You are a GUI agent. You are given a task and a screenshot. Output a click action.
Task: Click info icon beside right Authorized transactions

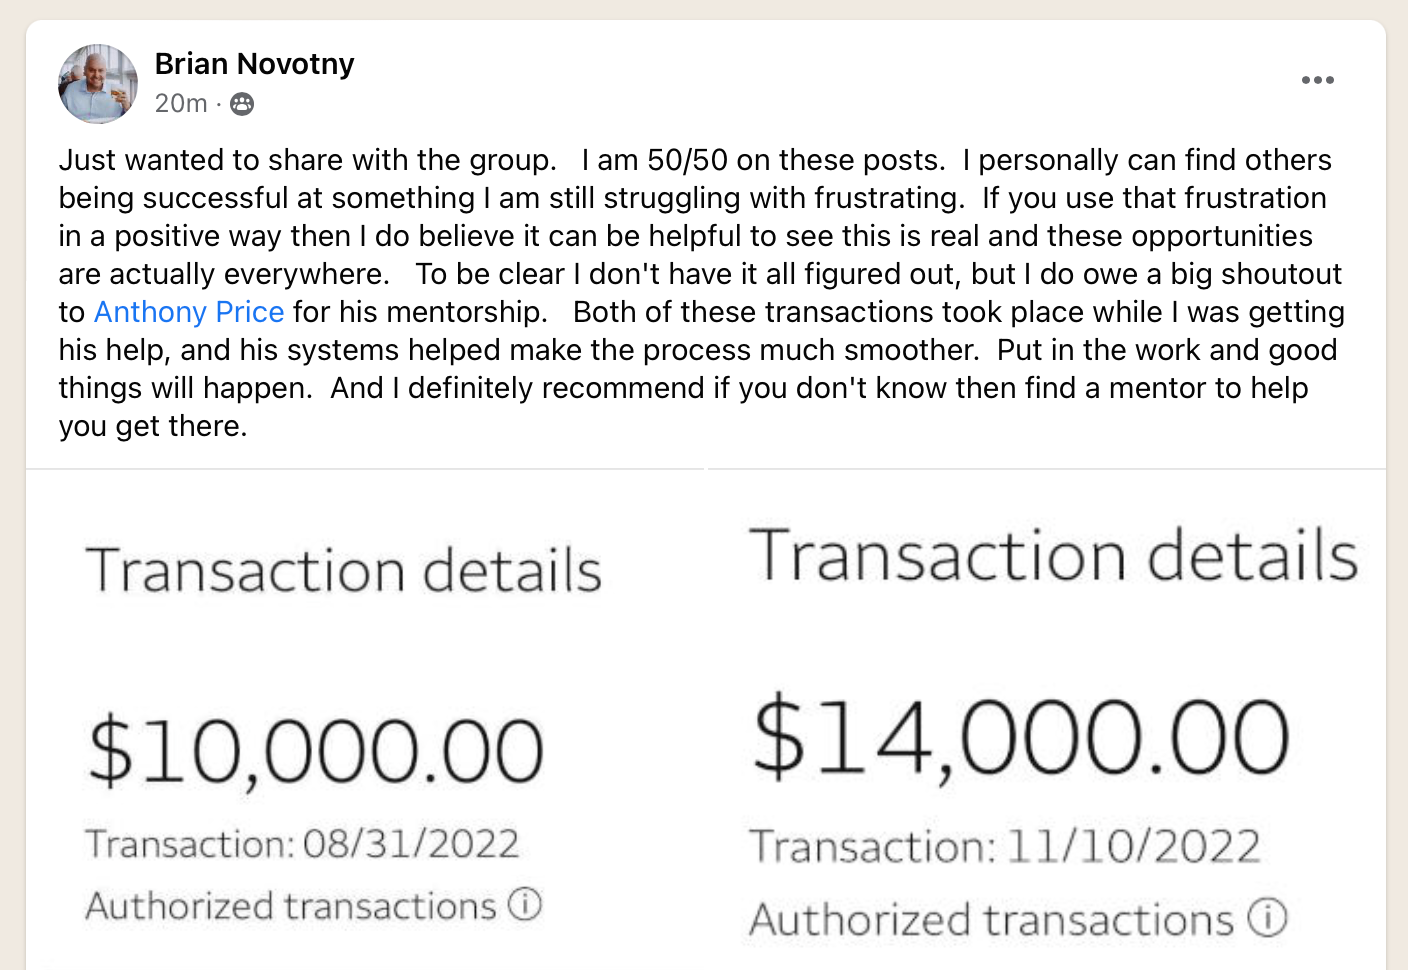pos(1268,917)
